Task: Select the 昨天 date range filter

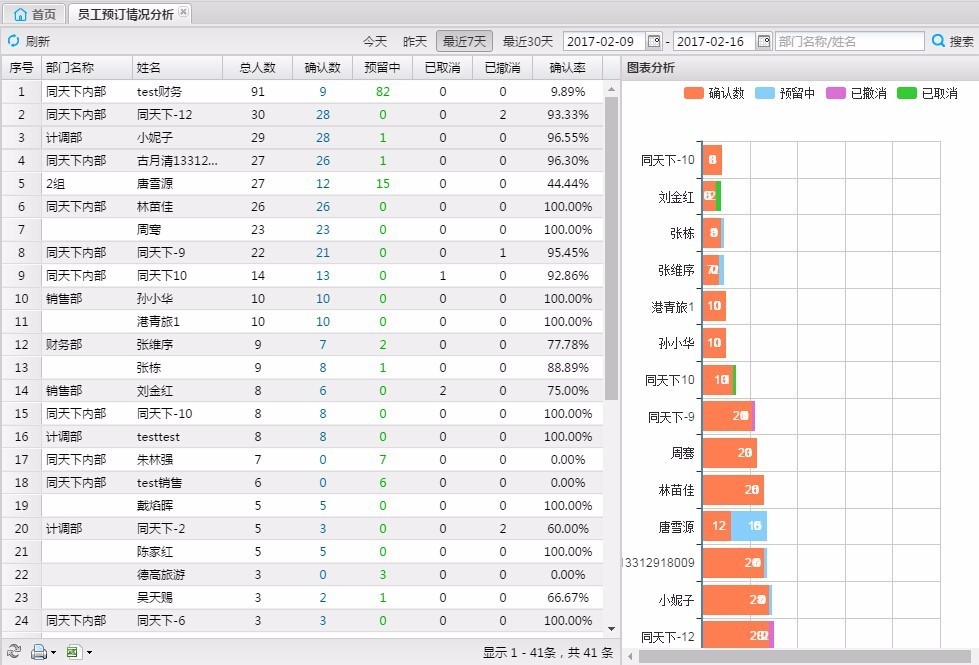Action: [414, 41]
